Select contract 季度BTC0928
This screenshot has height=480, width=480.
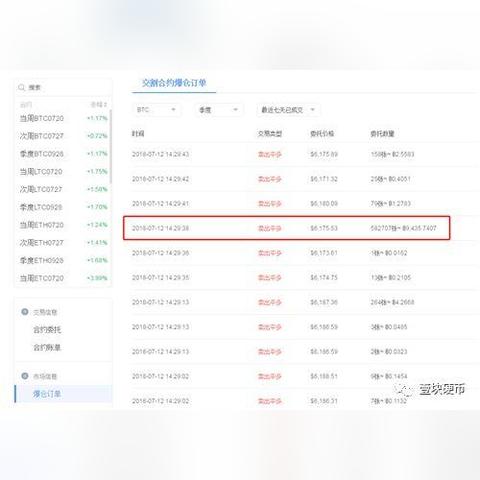42,154
